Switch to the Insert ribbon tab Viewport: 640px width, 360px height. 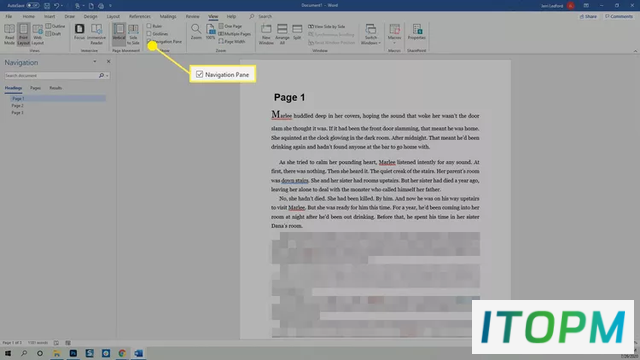49,17
